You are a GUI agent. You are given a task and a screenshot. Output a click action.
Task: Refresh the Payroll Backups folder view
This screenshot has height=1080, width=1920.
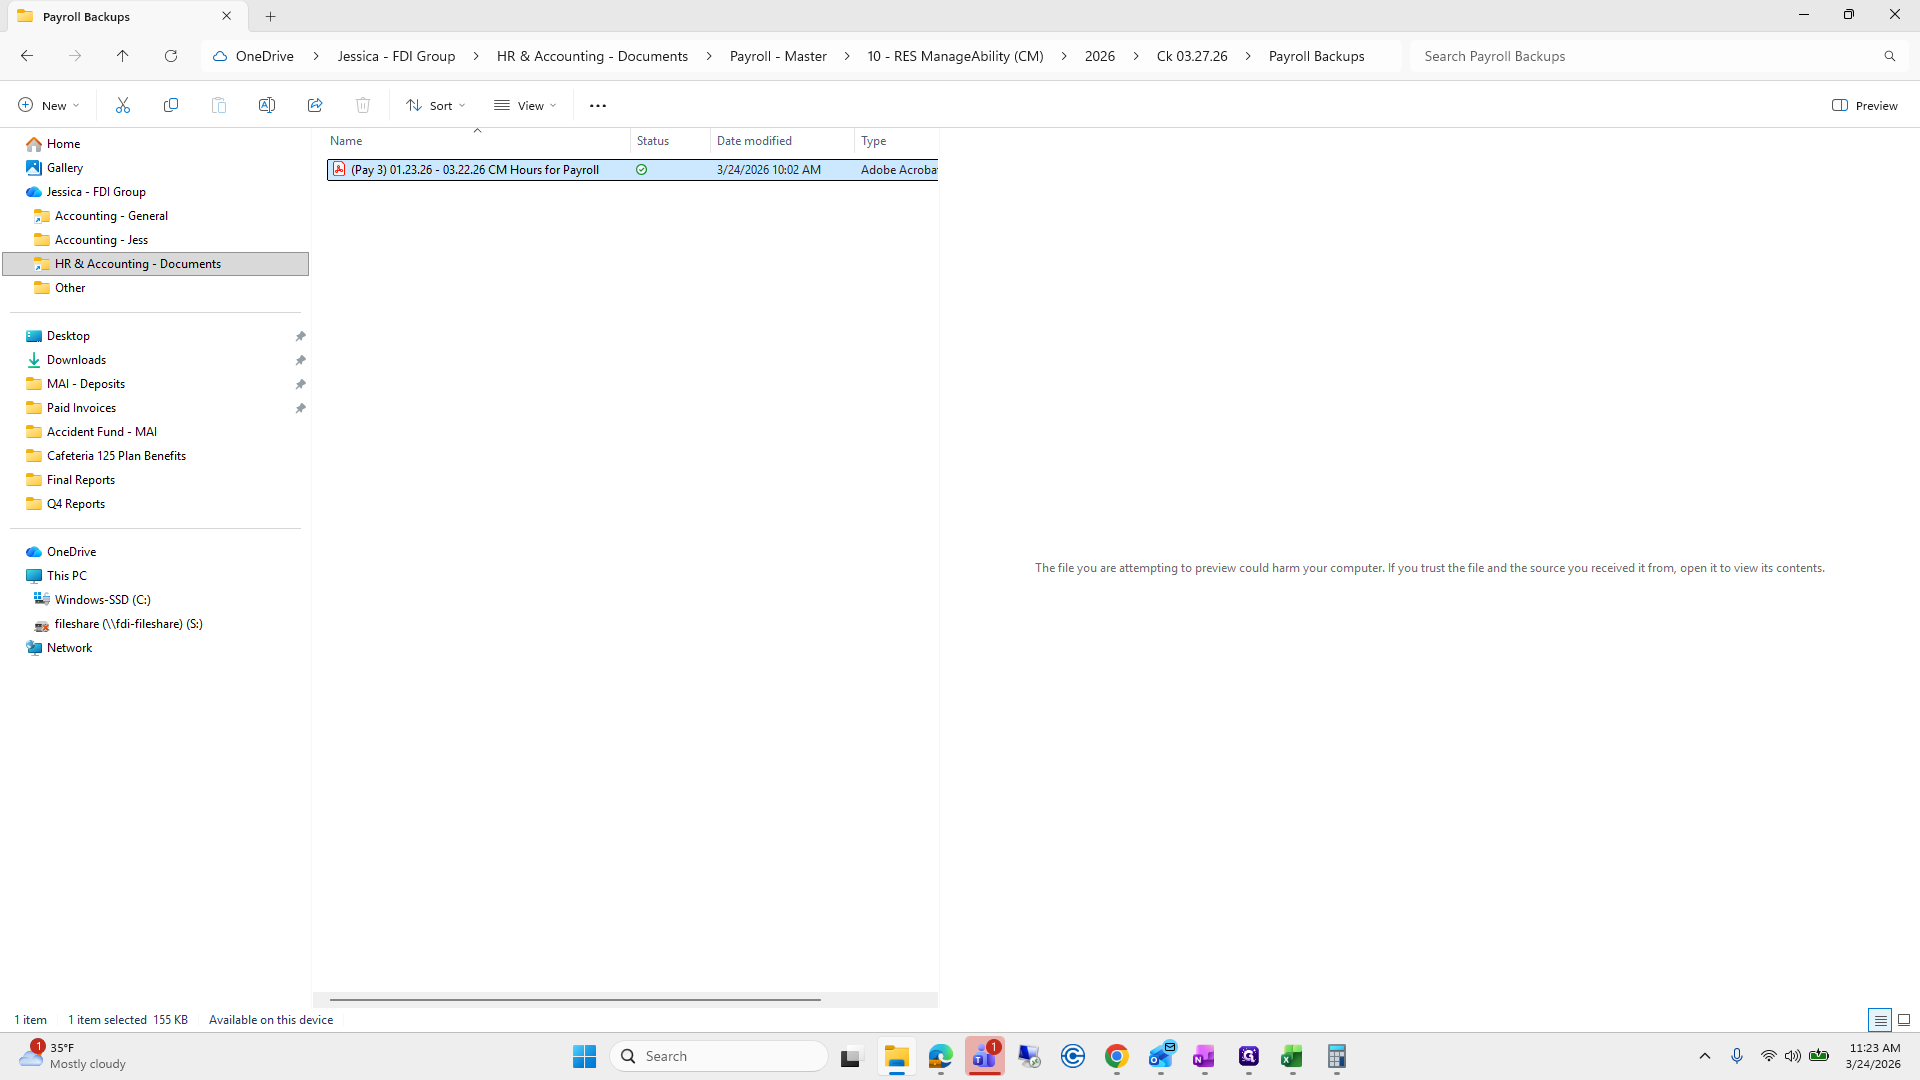point(171,56)
